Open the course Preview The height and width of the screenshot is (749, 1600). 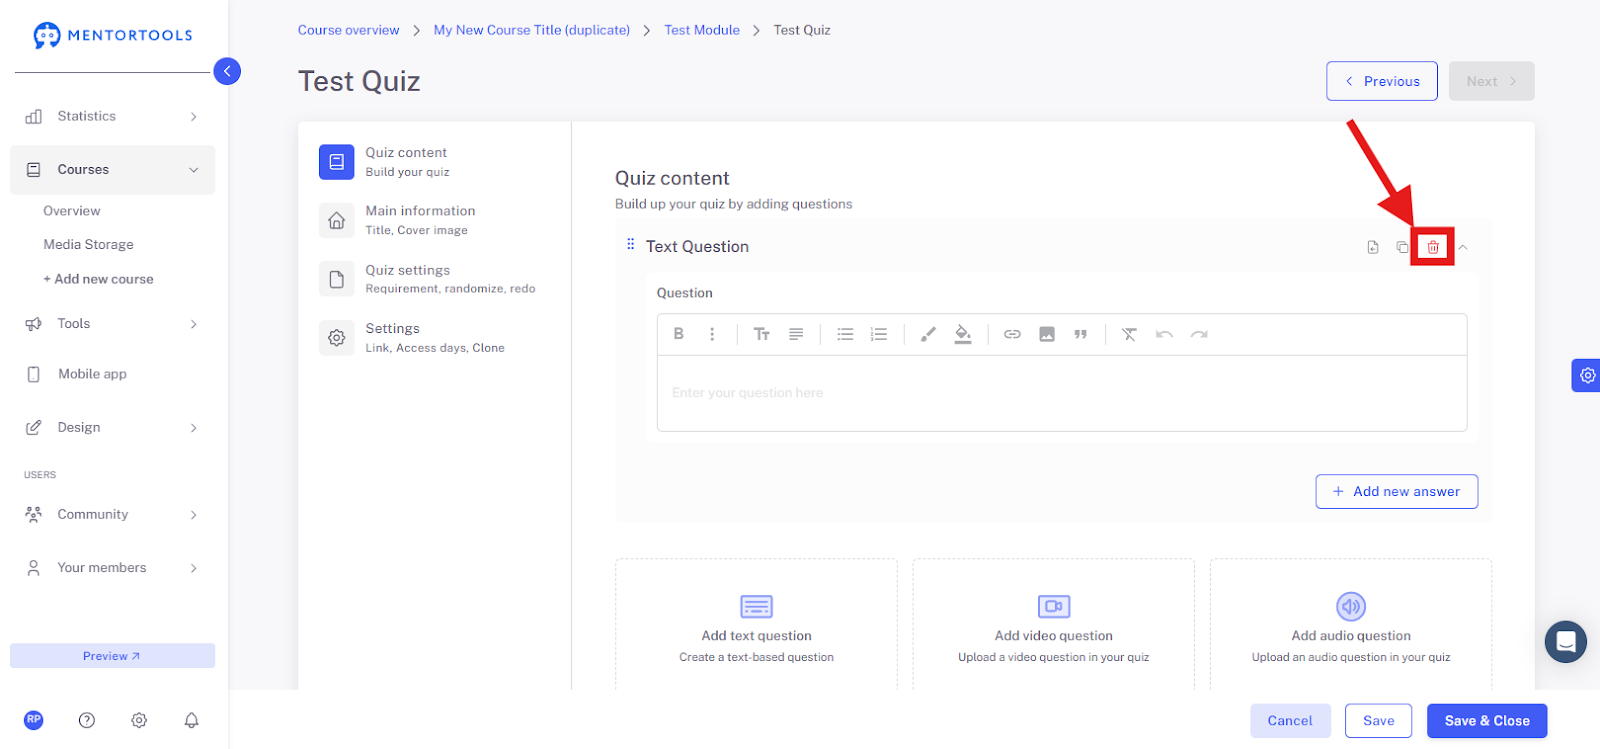pos(112,656)
